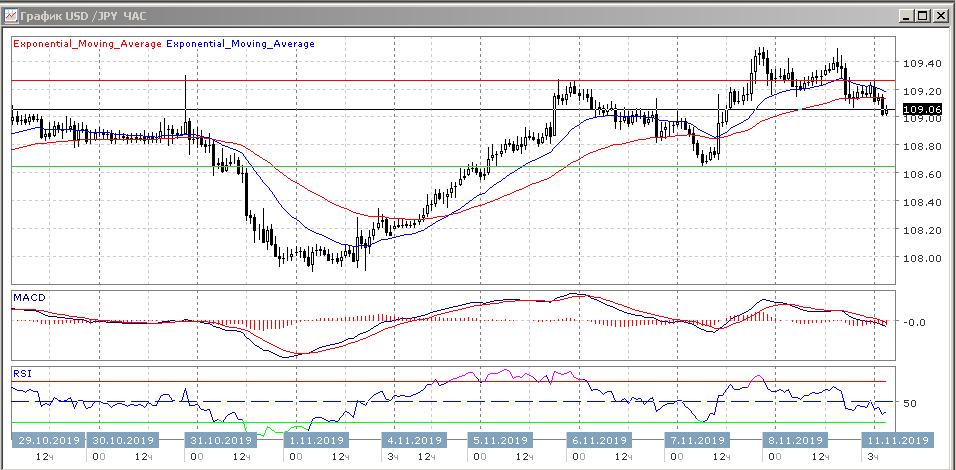Click the RSI 50 level label
Image resolution: width=956 pixels, height=470 pixels.
tap(910, 403)
